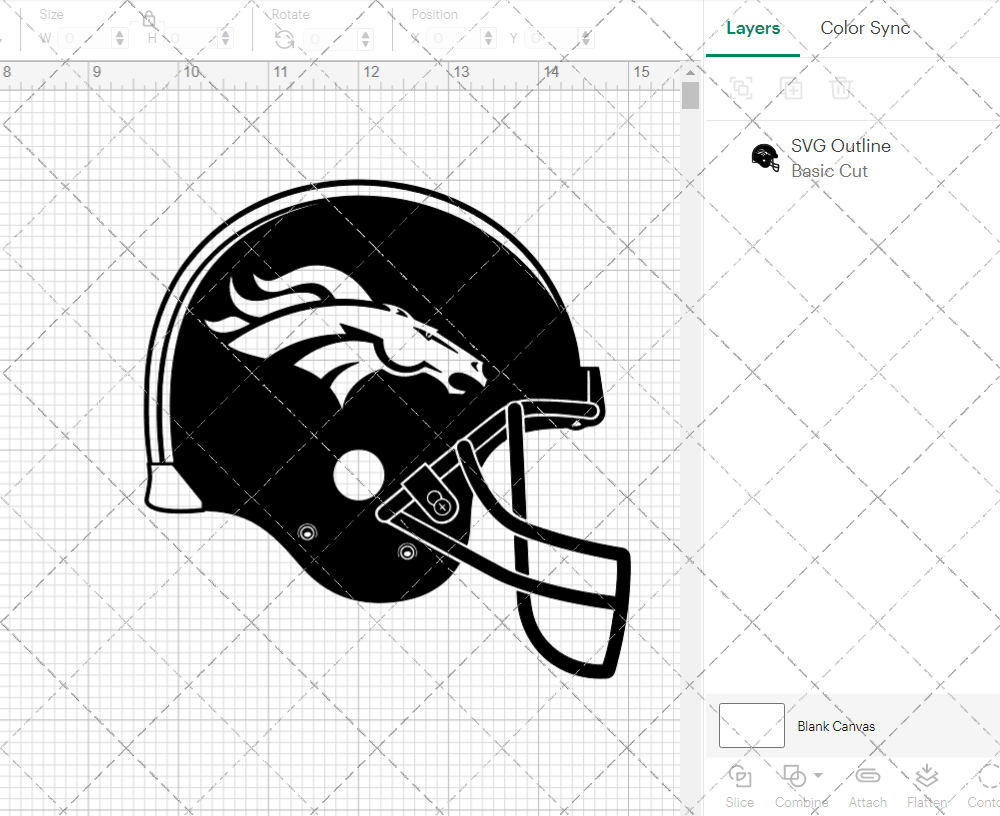Click the Width stepper up arrow
The width and height of the screenshot is (1000, 816).
click(x=120, y=33)
